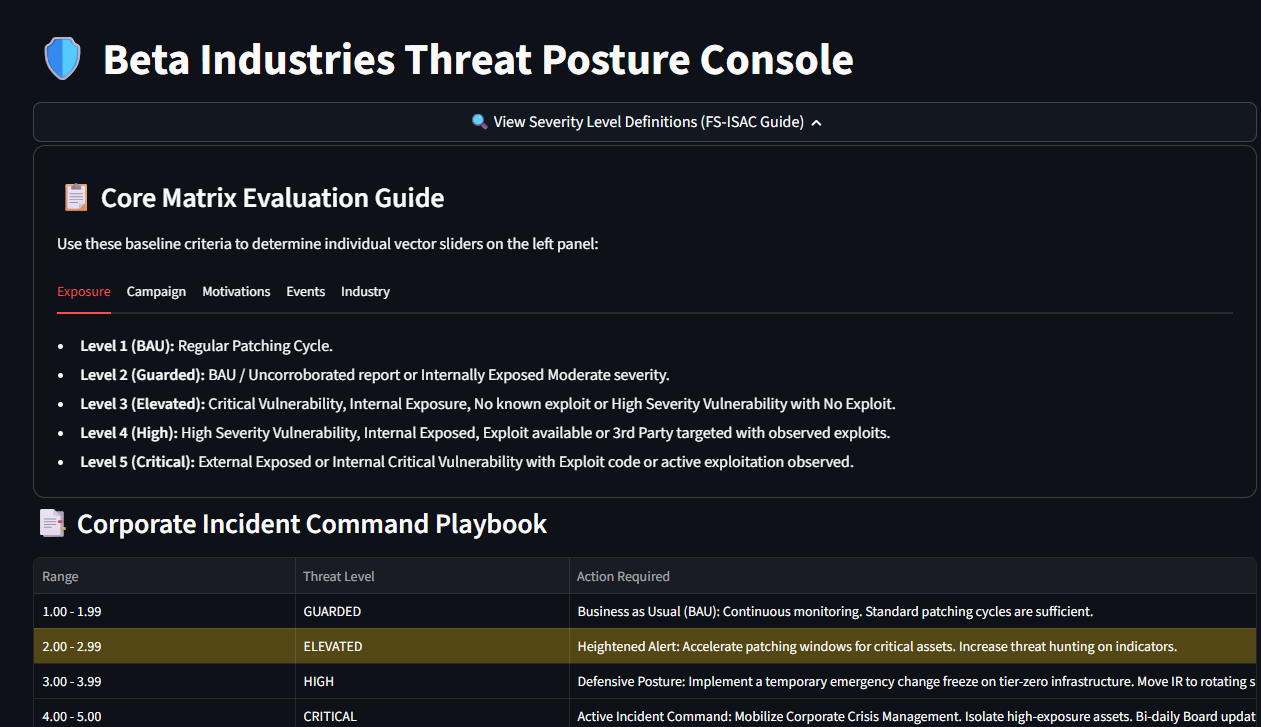The width and height of the screenshot is (1261, 727).
Task: Click the Core Matrix Evaluation Guide heading
Action: (272, 198)
